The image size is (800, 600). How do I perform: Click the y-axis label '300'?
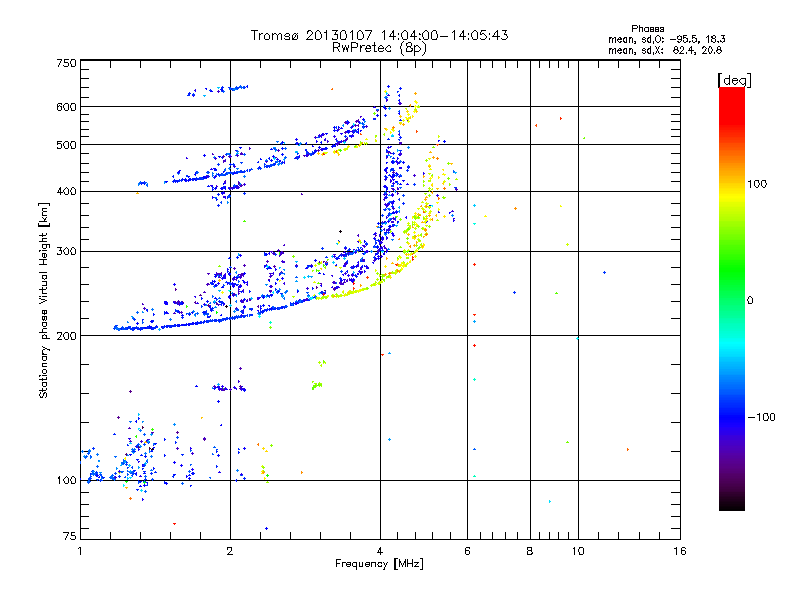(66, 252)
